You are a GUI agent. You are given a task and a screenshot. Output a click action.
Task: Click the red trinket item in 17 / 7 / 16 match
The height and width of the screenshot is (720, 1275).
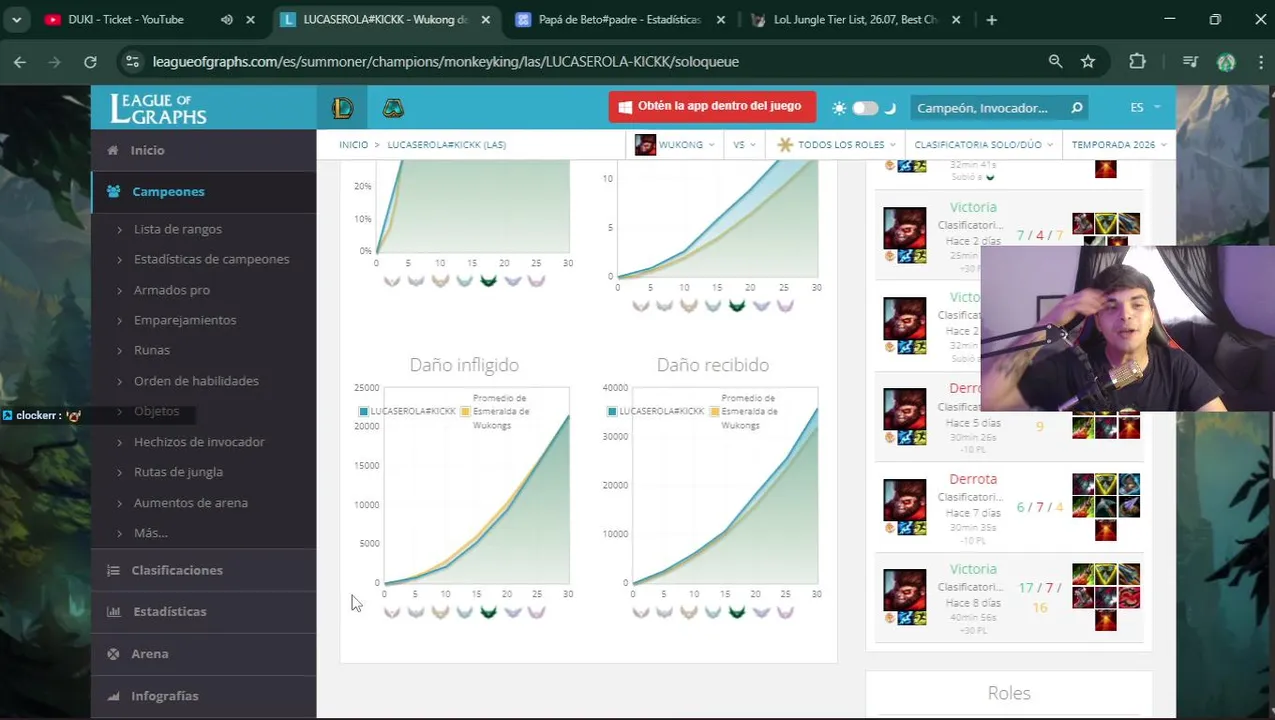[1105, 620]
